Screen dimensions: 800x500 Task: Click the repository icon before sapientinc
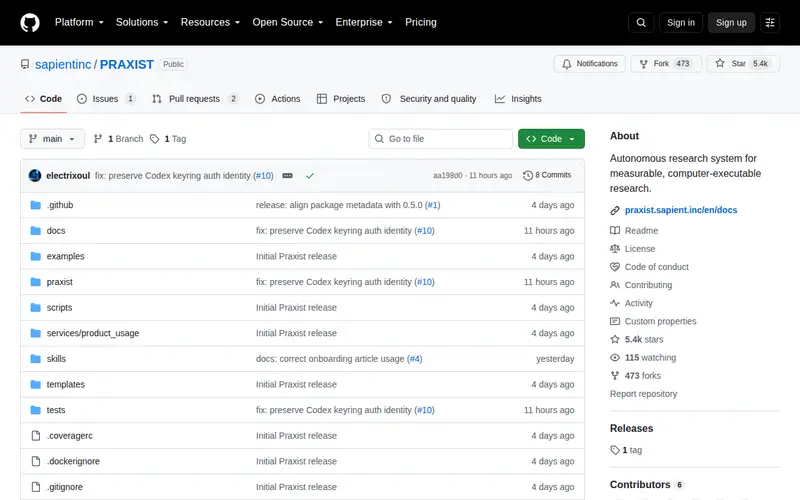(x=25, y=64)
